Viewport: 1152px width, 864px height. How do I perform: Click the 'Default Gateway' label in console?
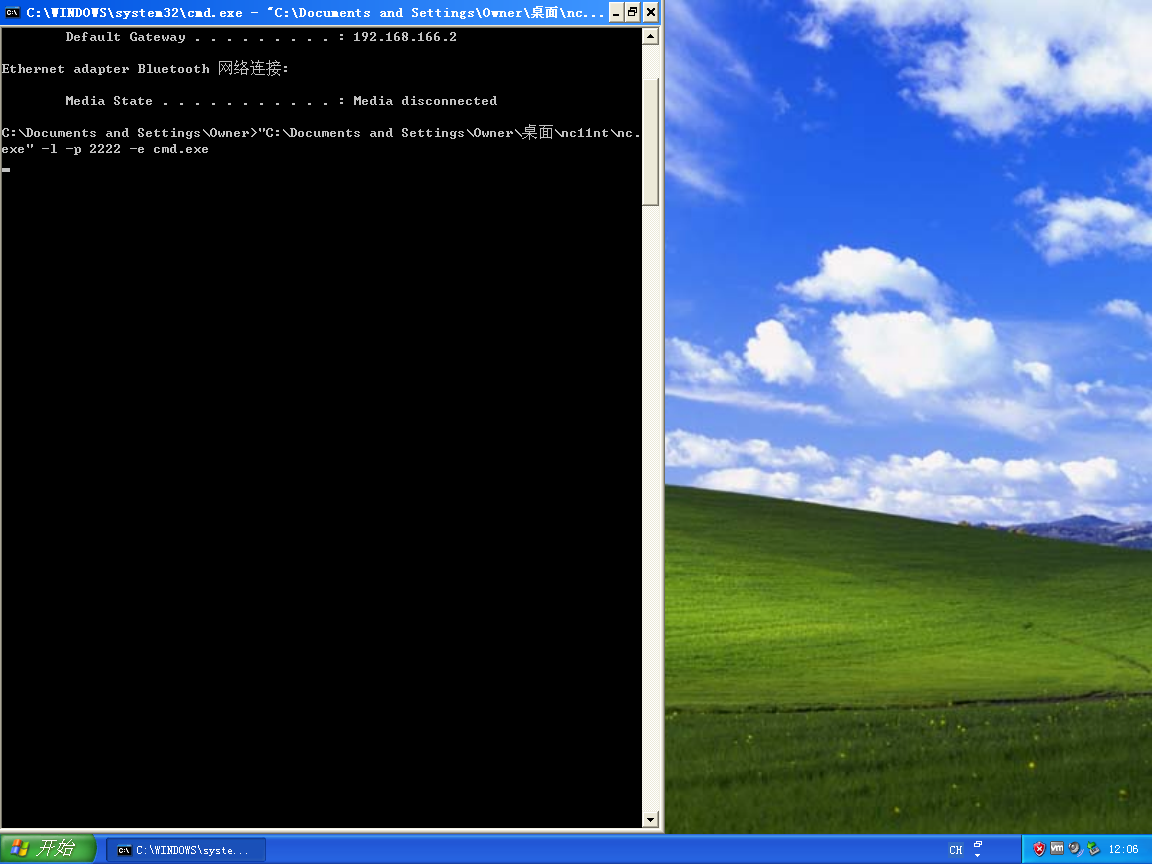[x=126, y=37]
